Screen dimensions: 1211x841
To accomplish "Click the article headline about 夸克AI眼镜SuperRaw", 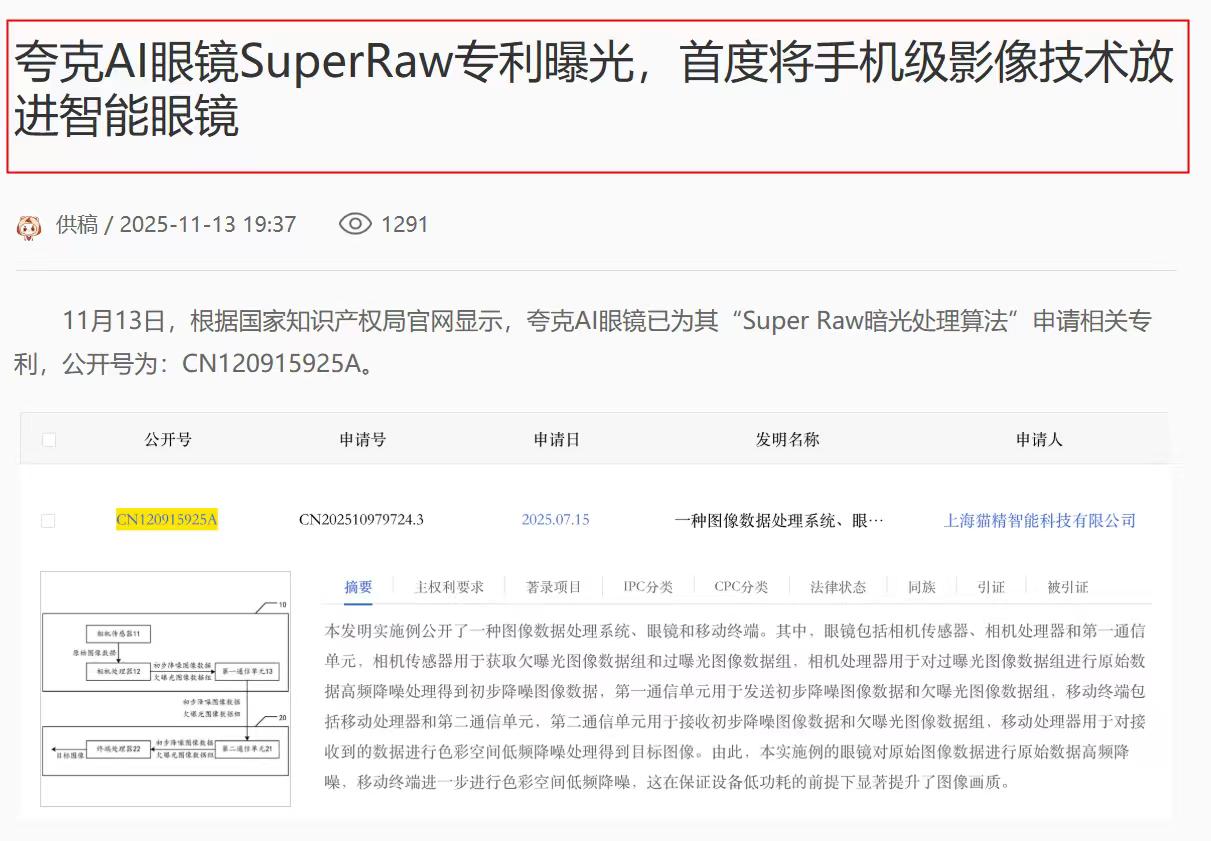I will (594, 91).
